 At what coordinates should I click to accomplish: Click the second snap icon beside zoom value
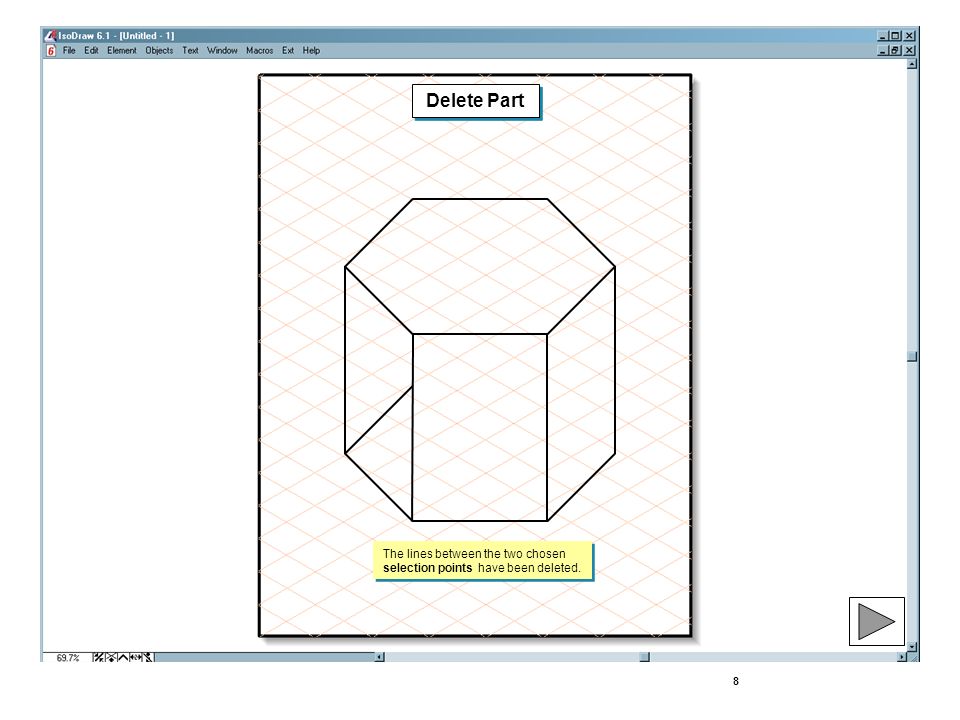[x=110, y=658]
